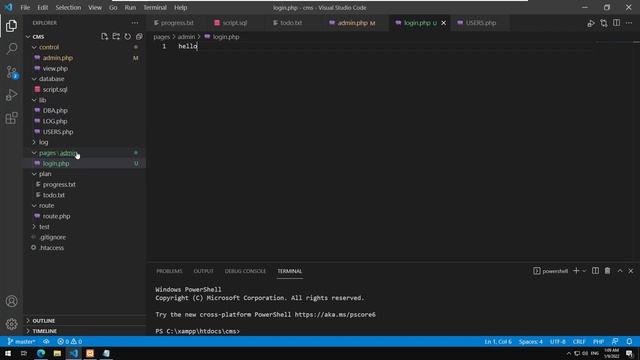This screenshot has width=640, height=360.
Task: Click the feedback icon in status bar
Action: tap(615, 342)
